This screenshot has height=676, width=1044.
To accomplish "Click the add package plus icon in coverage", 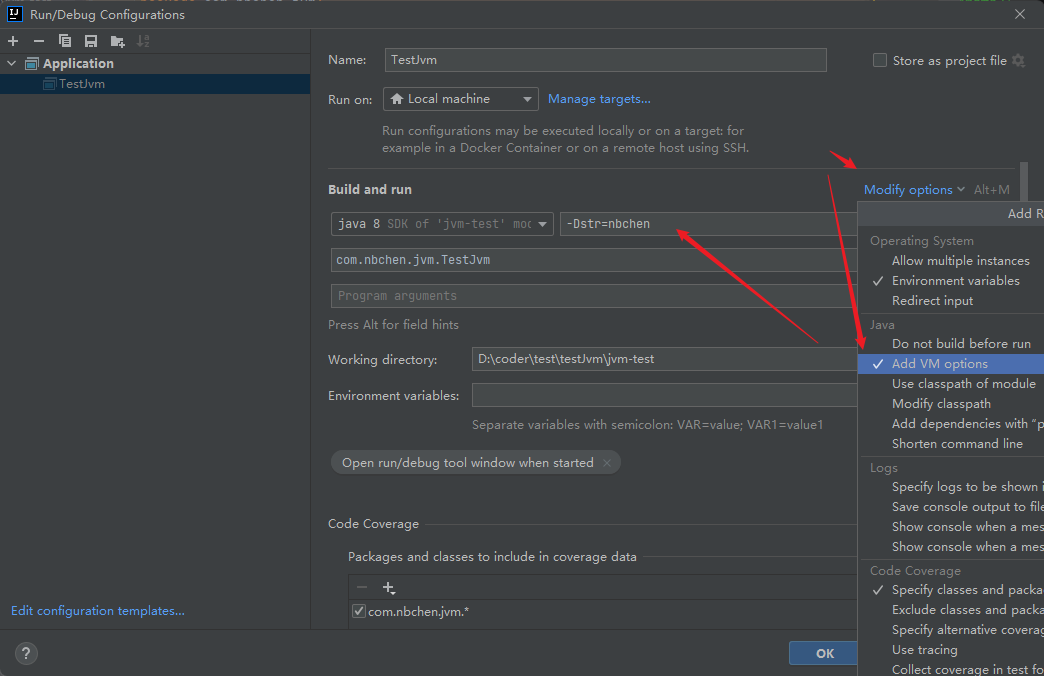I will point(389,588).
